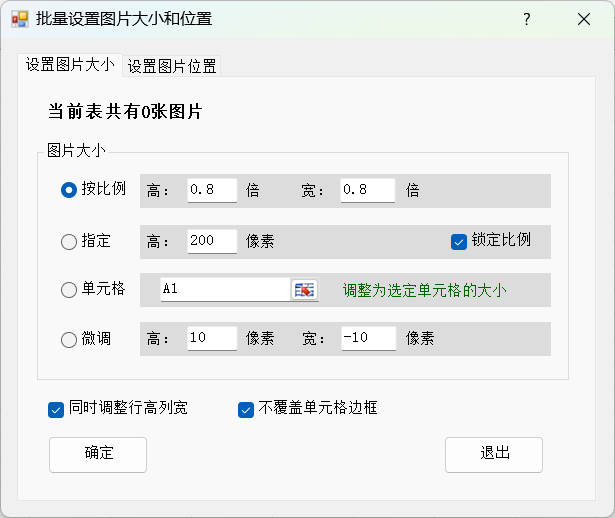Click the app icon in title bar
Screen dimensions: 615x518
click(x=19, y=19)
